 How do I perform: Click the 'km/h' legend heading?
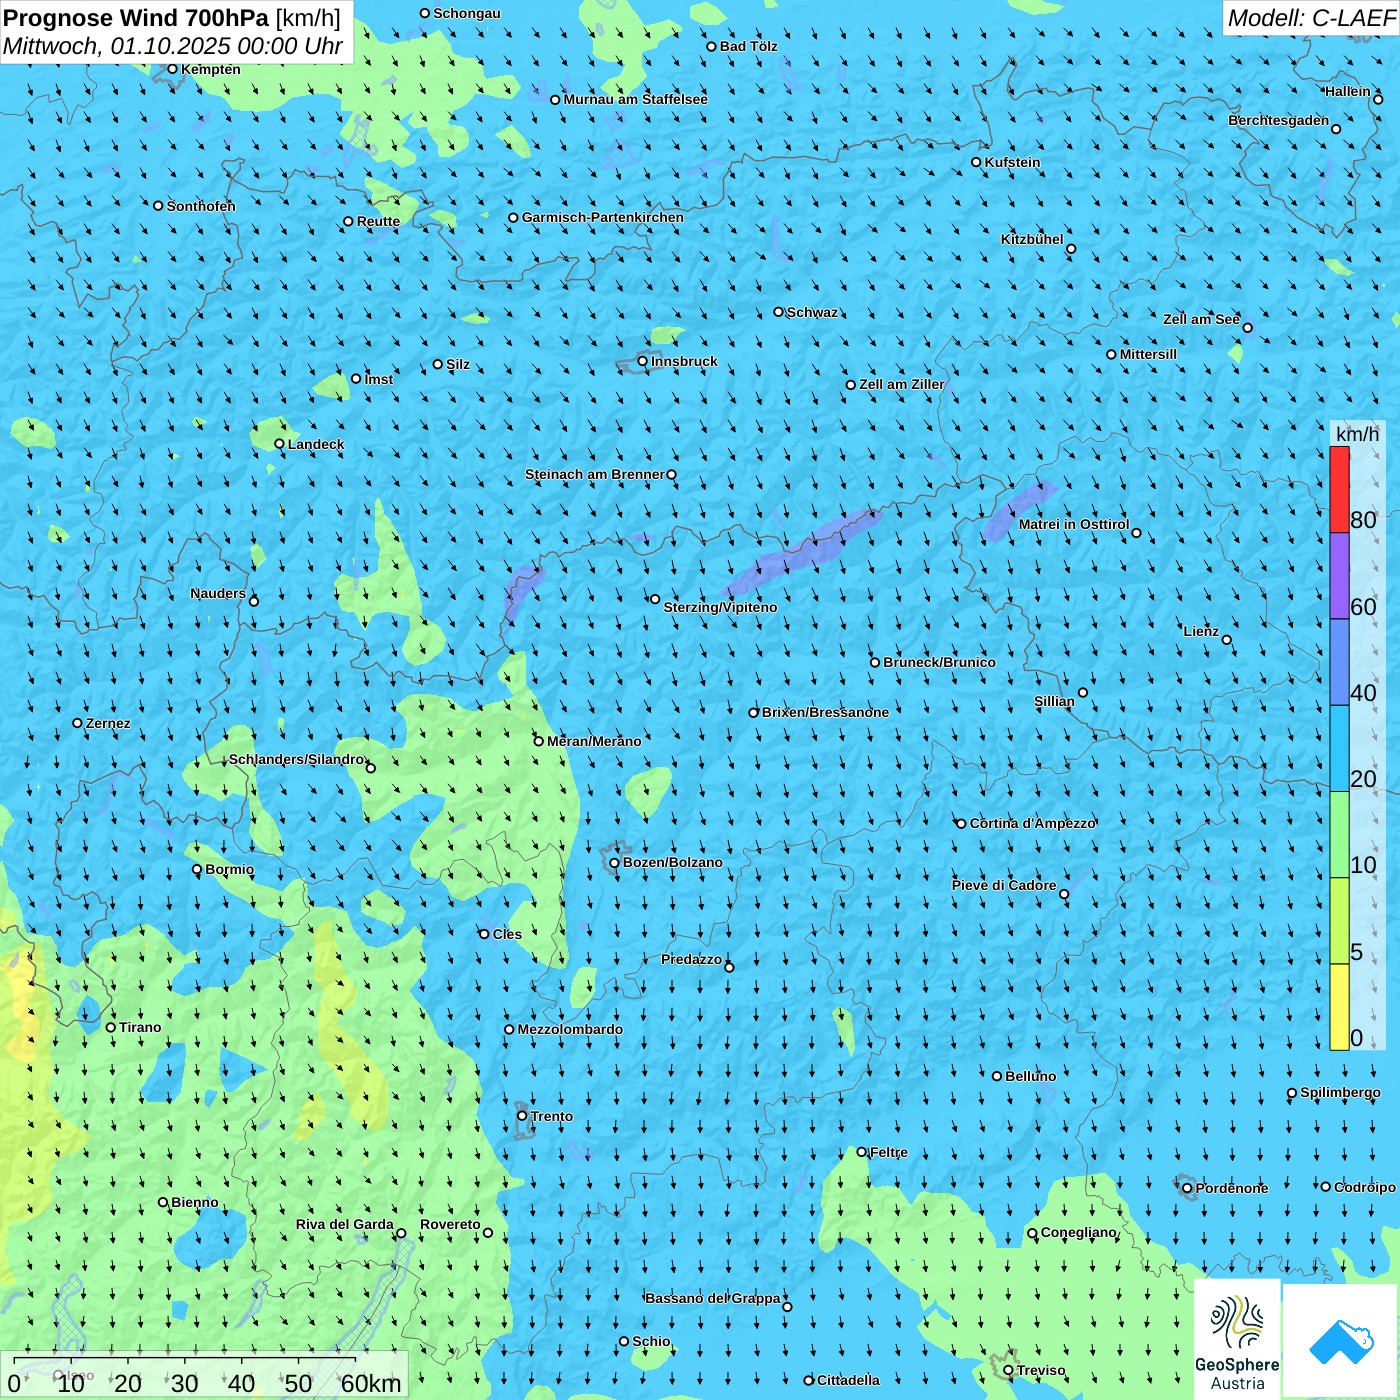(1357, 434)
